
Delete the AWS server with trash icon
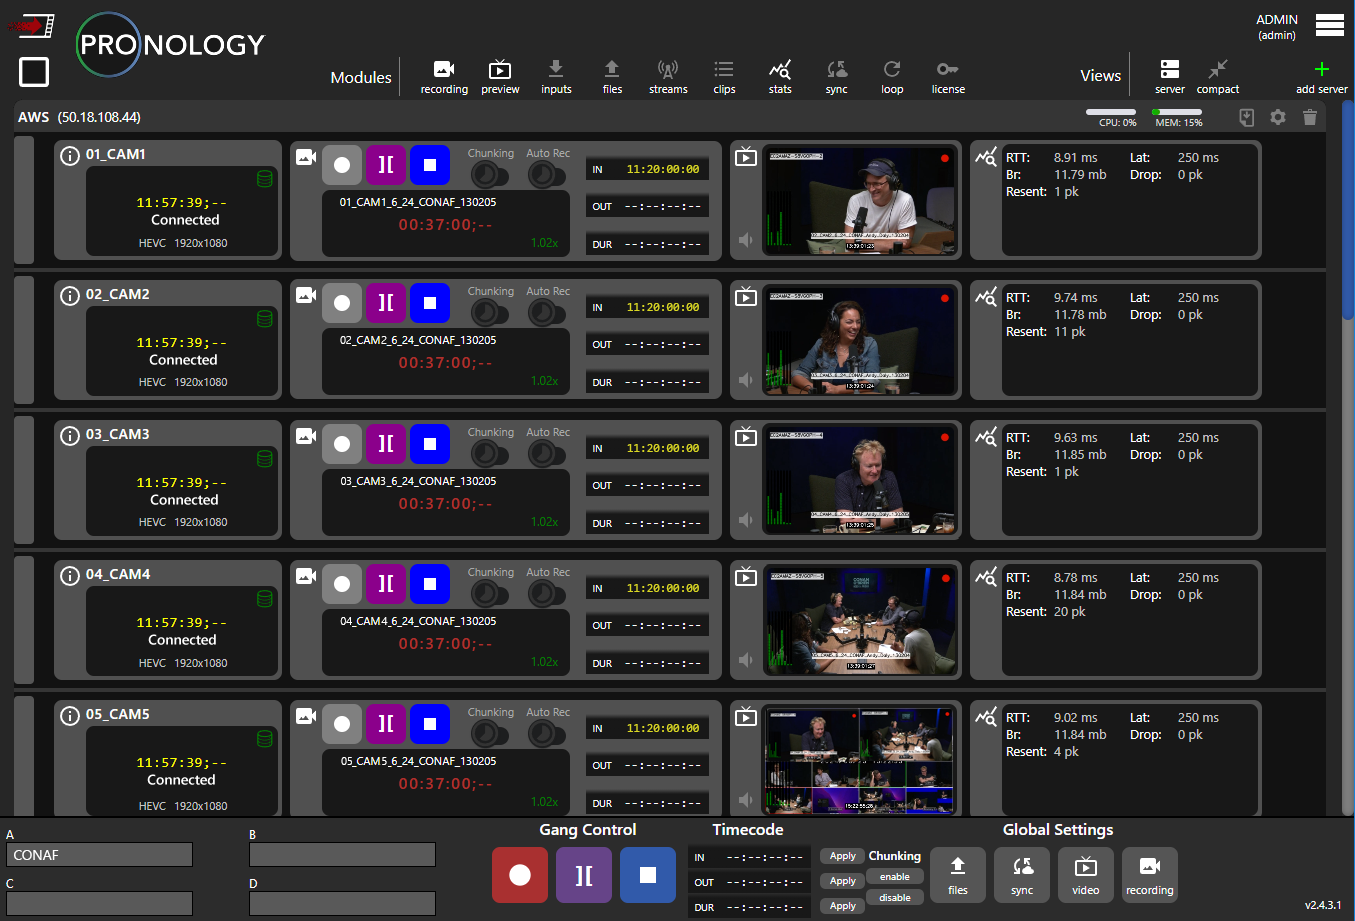1310,118
